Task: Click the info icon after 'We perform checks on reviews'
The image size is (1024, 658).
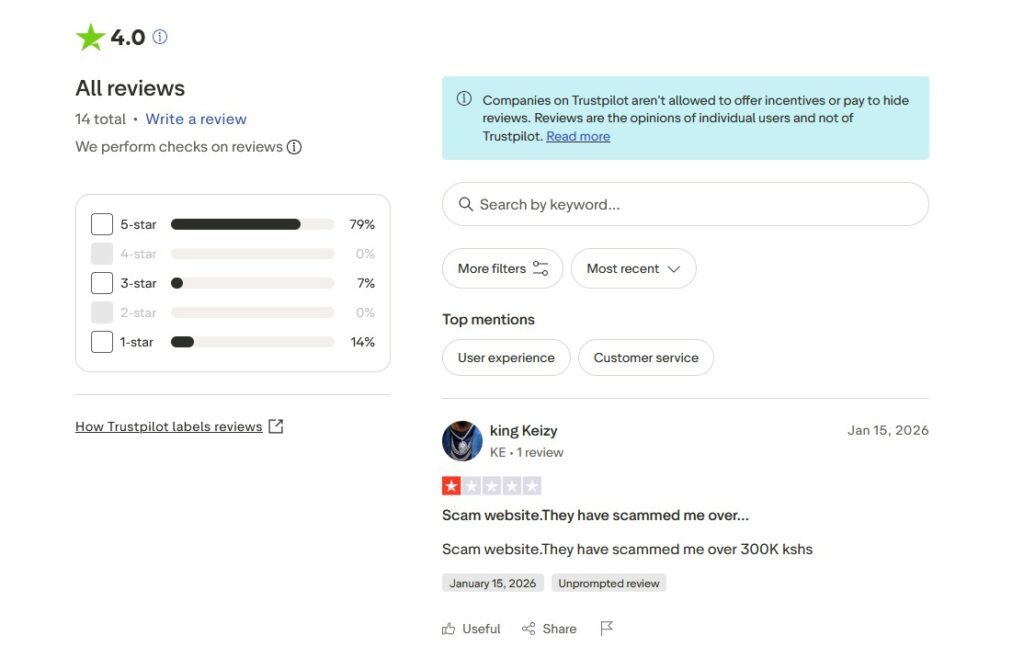Action: click(294, 147)
